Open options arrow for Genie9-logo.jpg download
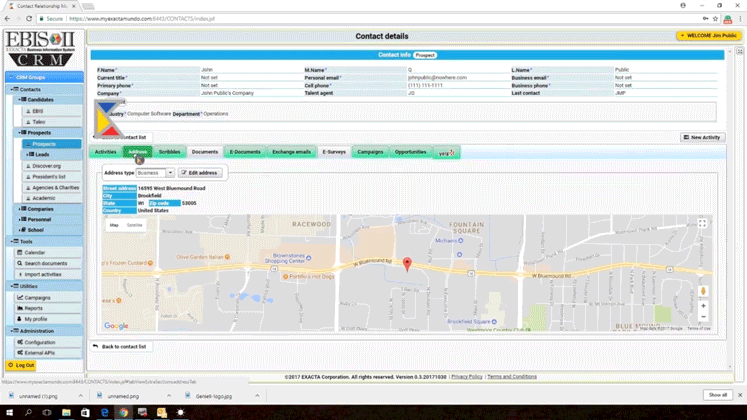Viewport: 747px width, 420px height. (257, 396)
